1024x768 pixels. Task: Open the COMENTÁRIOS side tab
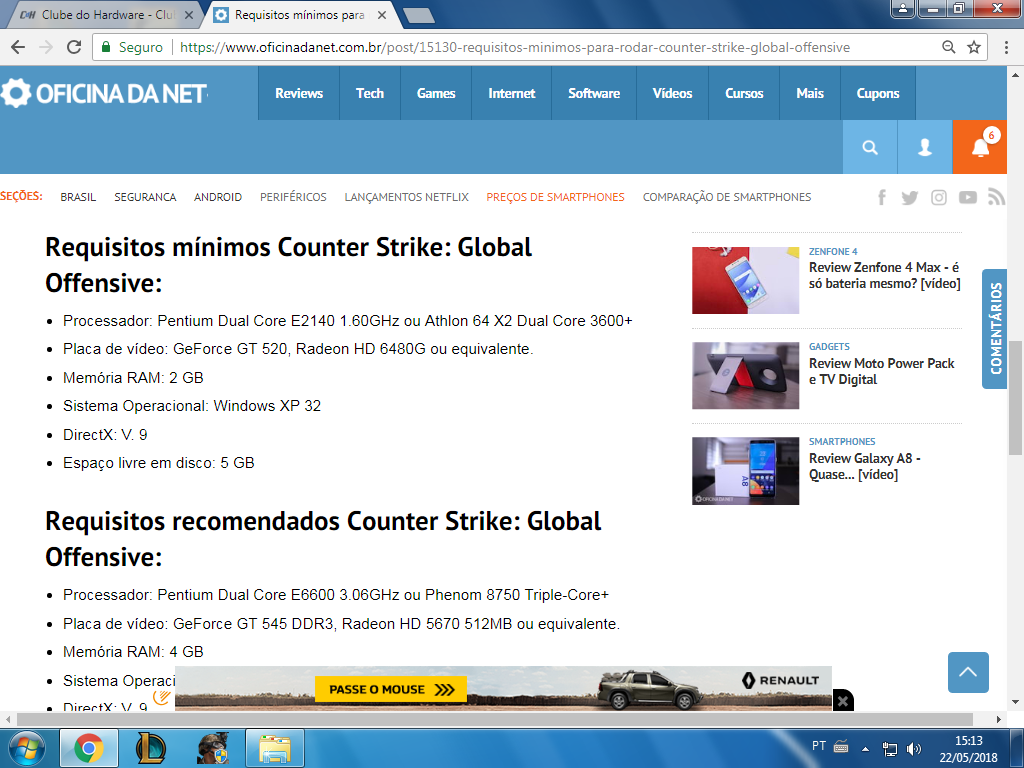(995, 328)
